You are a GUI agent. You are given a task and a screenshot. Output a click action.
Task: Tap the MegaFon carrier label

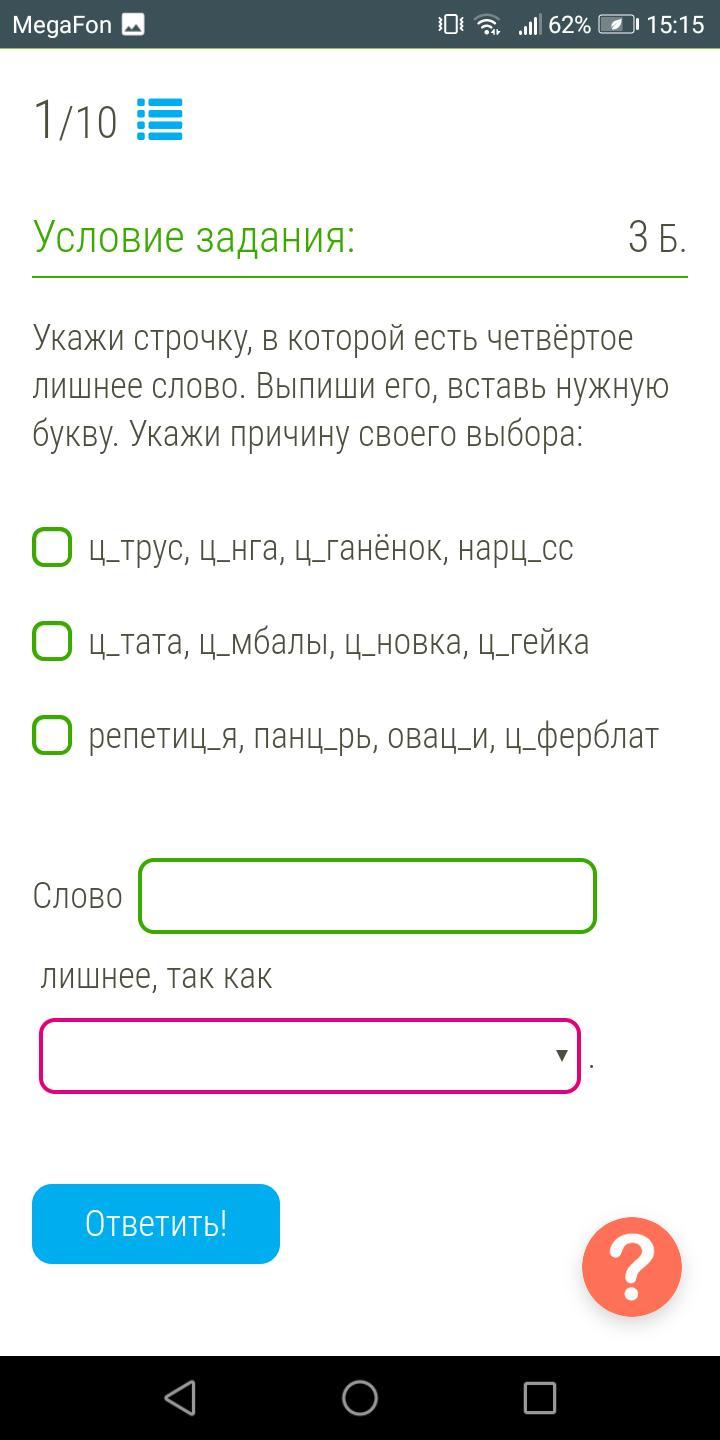(x=62, y=25)
